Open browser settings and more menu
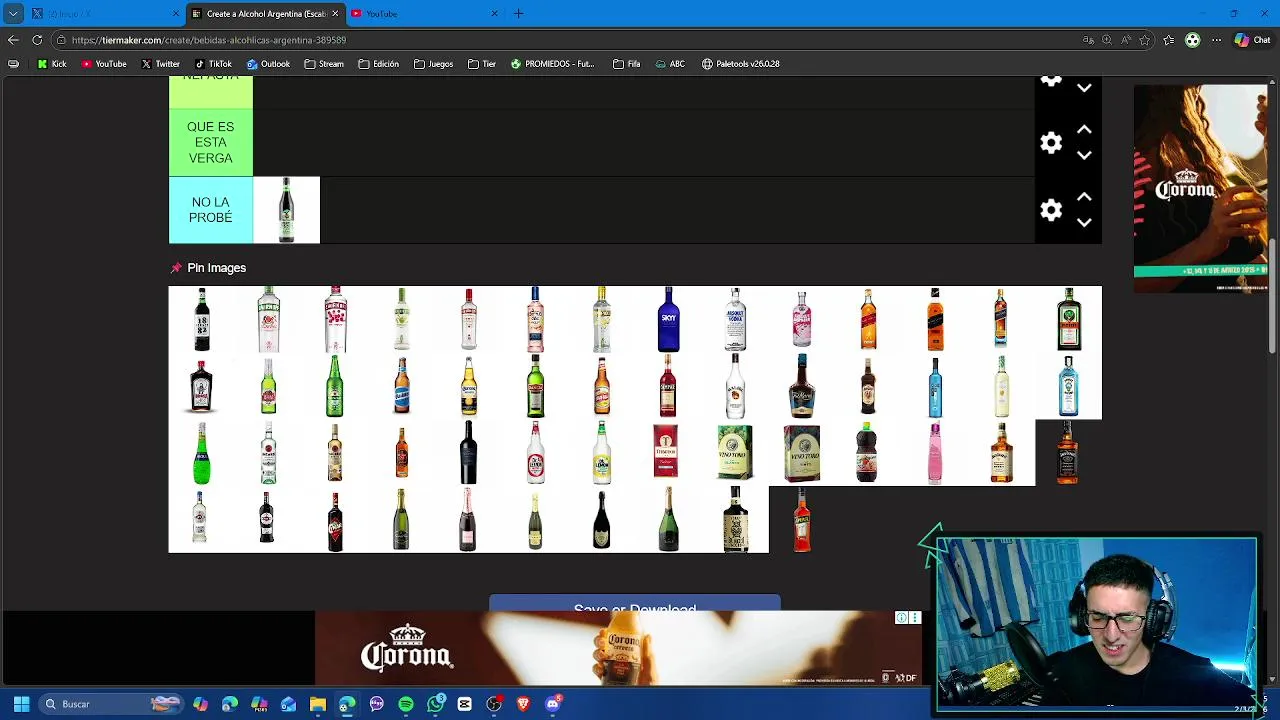The height and width of the screenshot is (720, 1280). 1216,40
